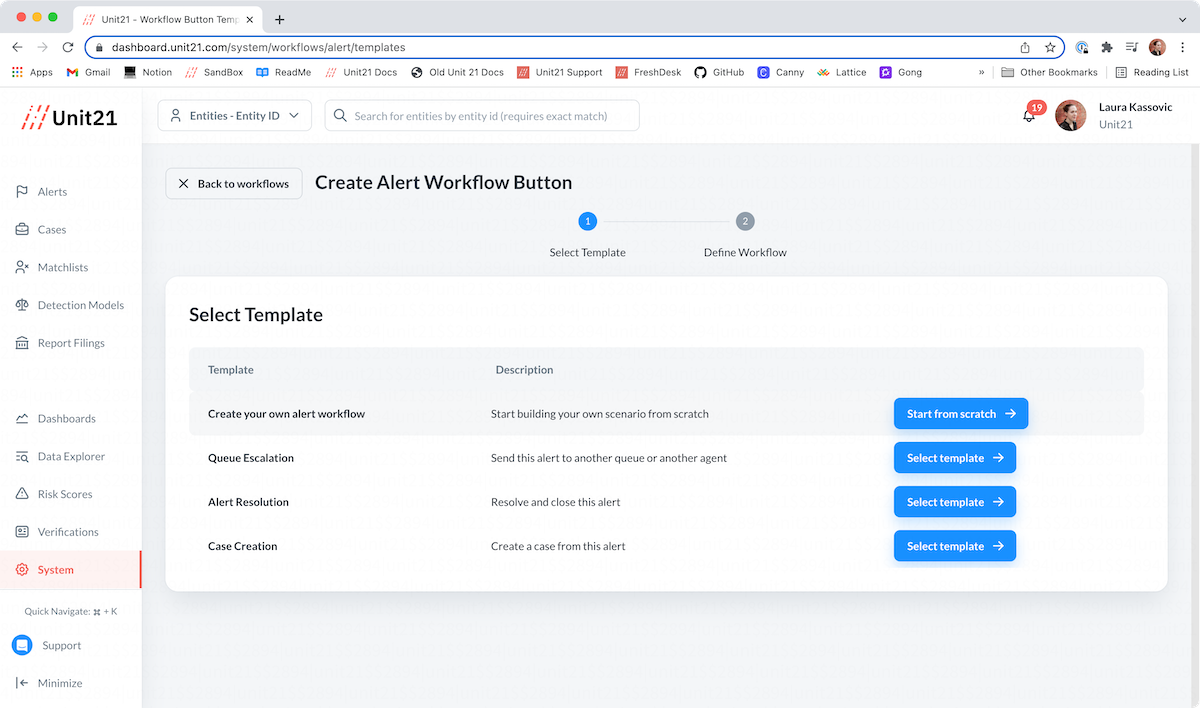Click 'Create your own alert workflow' row text
The width and height of the screenshot is (1200, 708).
(286, 414)
